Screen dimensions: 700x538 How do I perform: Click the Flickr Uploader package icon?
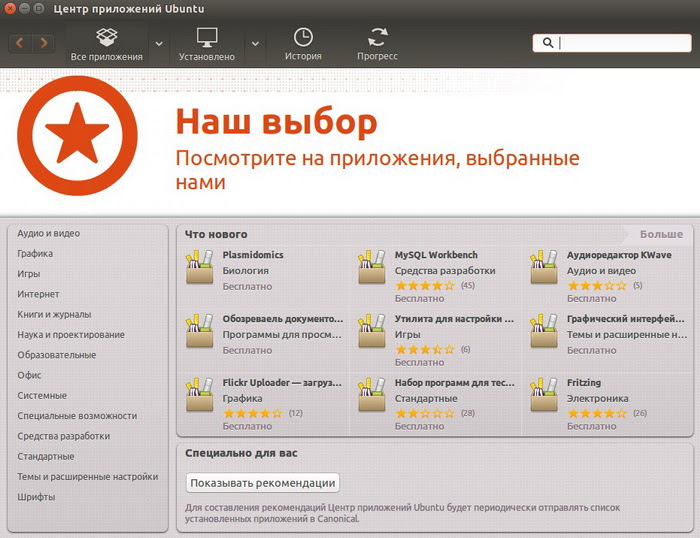tap(200, 395)
